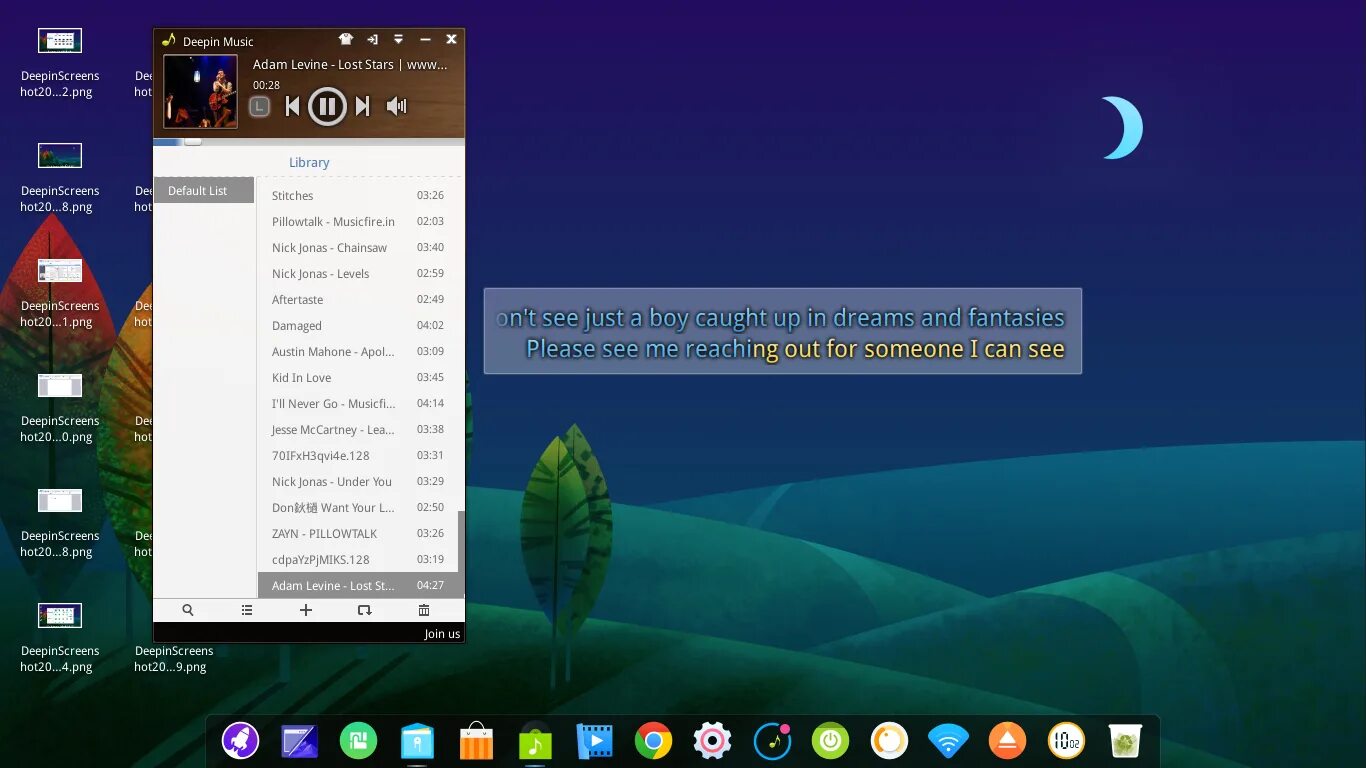Viewport: 1366px width, 768px height.
Task: Open Deepin Music in the dock
Action: click(x=535, y=741)
